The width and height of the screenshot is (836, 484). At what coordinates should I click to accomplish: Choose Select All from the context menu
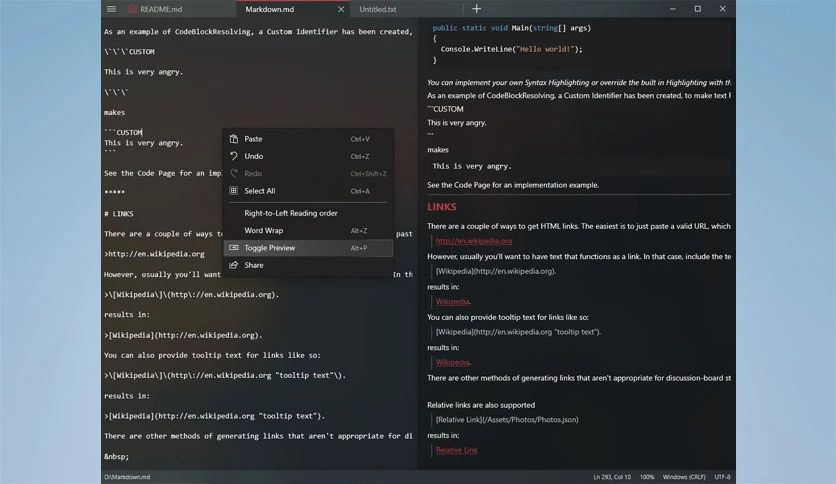click(308, 191)
